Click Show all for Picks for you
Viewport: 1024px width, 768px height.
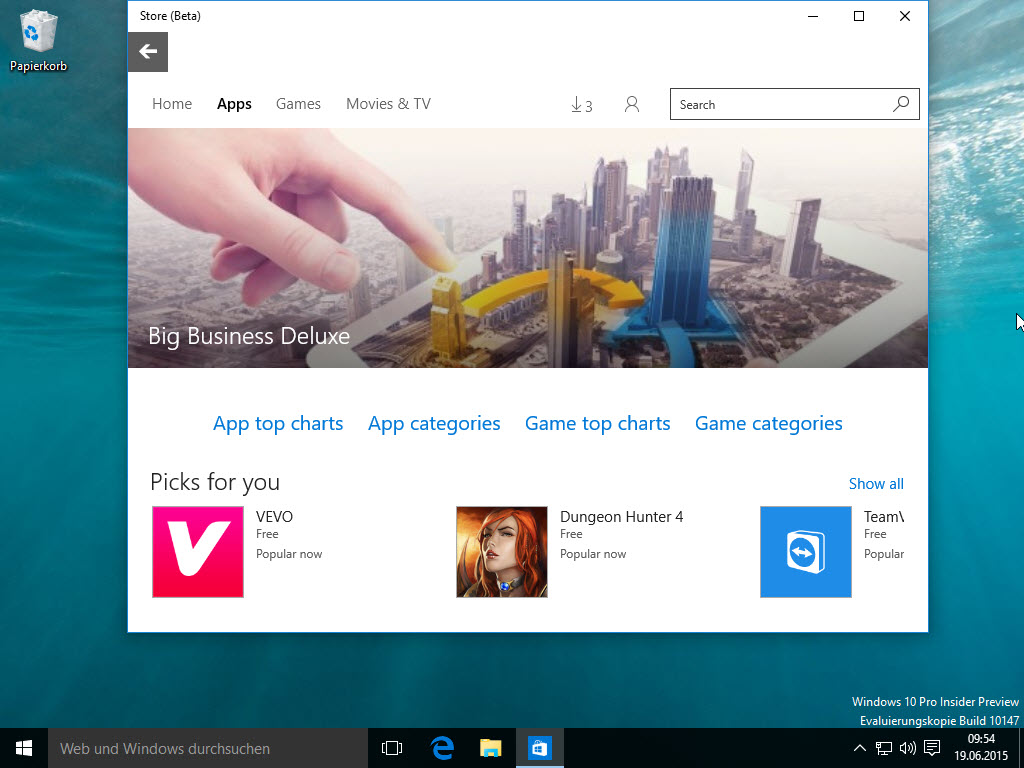[876, 484]
